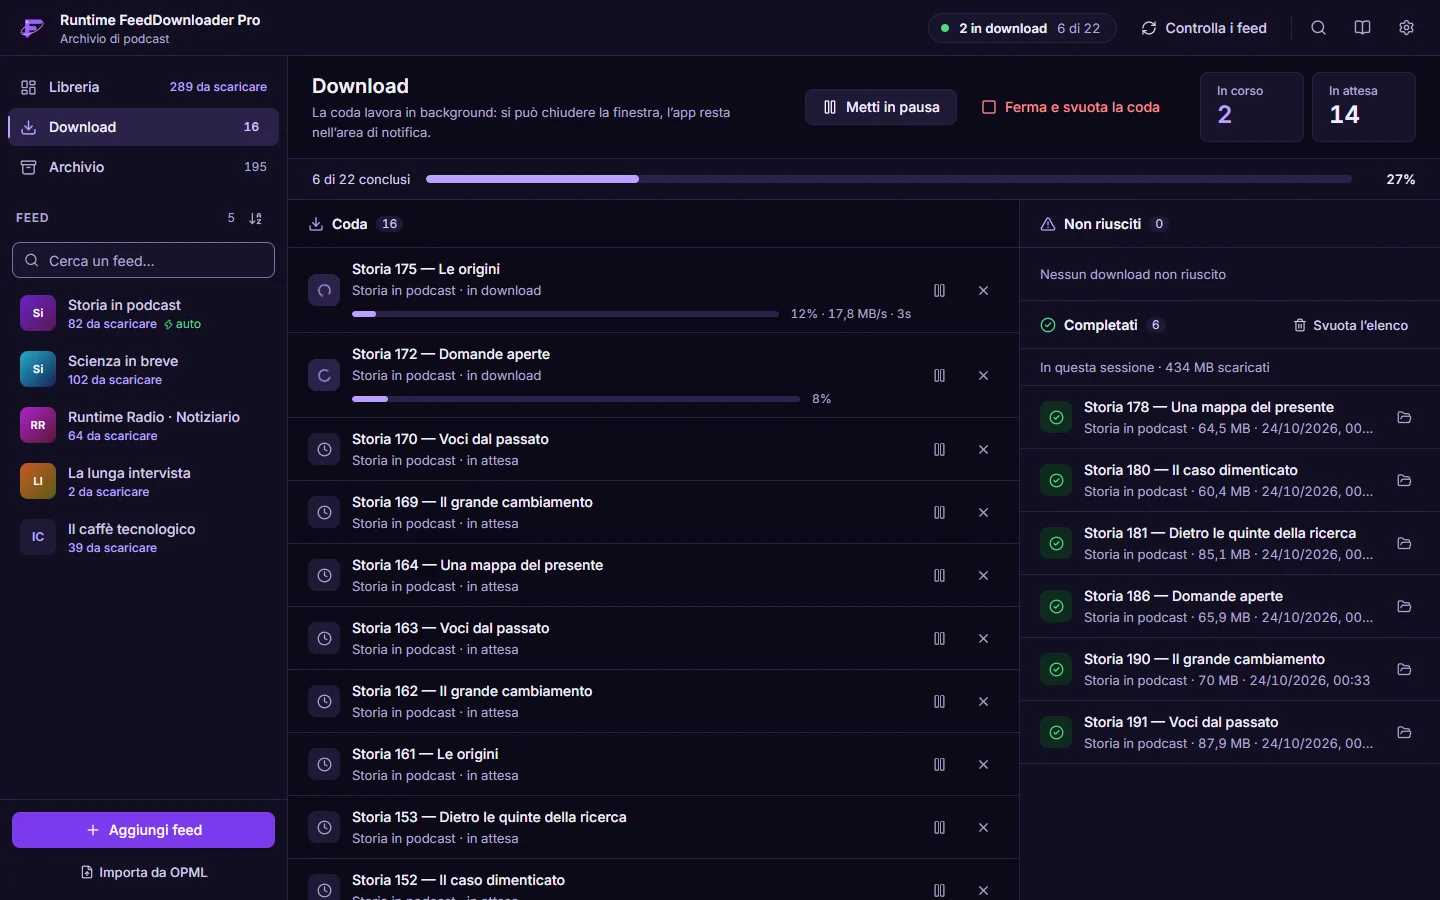Open folder for Storia 180
The image size is (1440, 900).
click(x=1404, y=480)
